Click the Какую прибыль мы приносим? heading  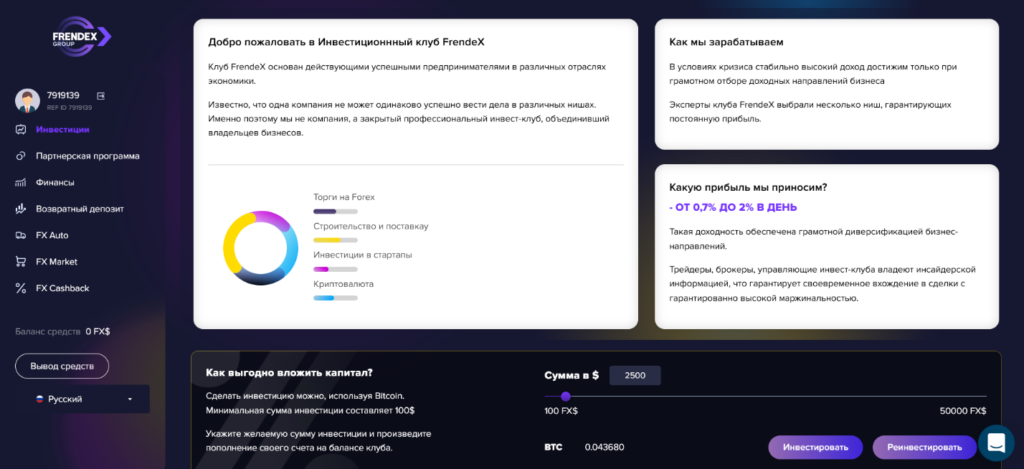click(748, 187)
